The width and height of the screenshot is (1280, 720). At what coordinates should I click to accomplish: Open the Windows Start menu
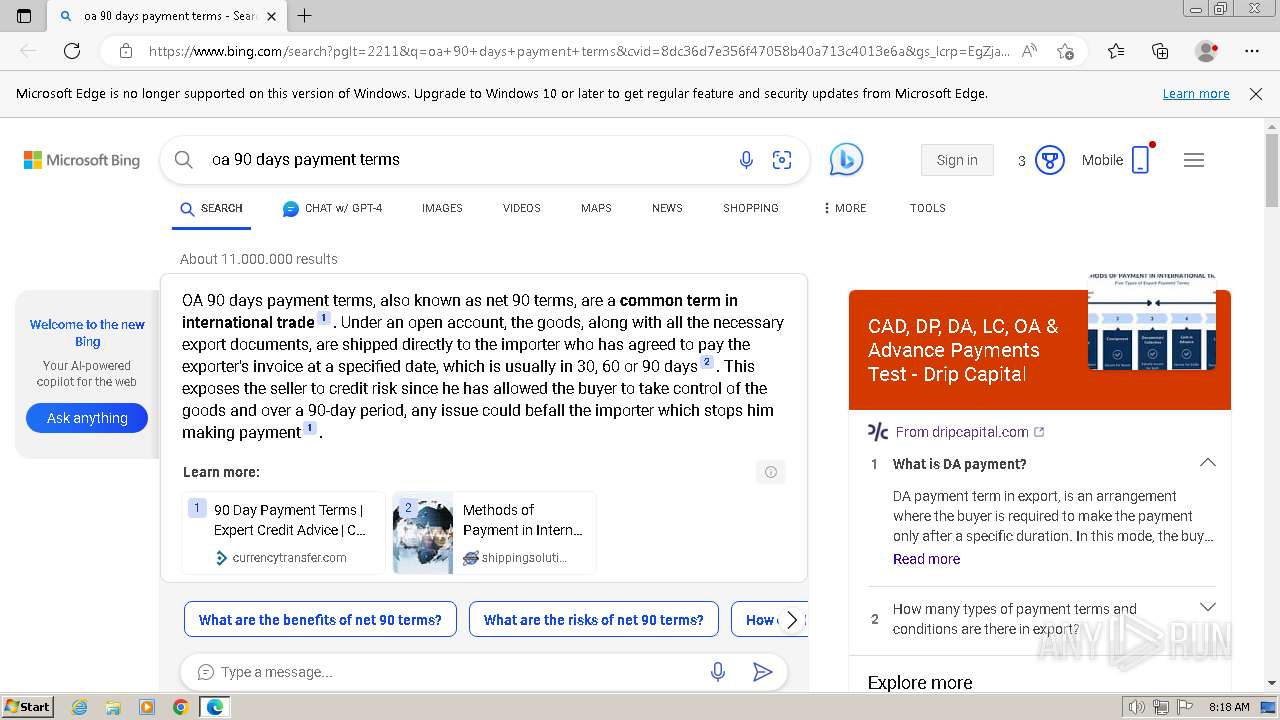28,707
